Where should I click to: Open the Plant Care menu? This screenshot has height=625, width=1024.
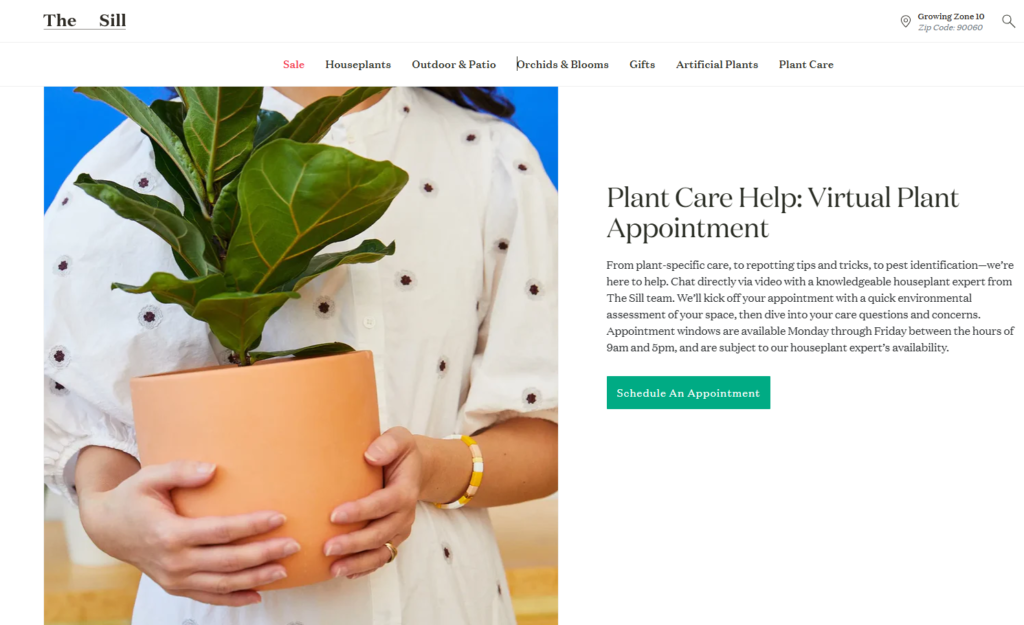(x=806, y=65)
